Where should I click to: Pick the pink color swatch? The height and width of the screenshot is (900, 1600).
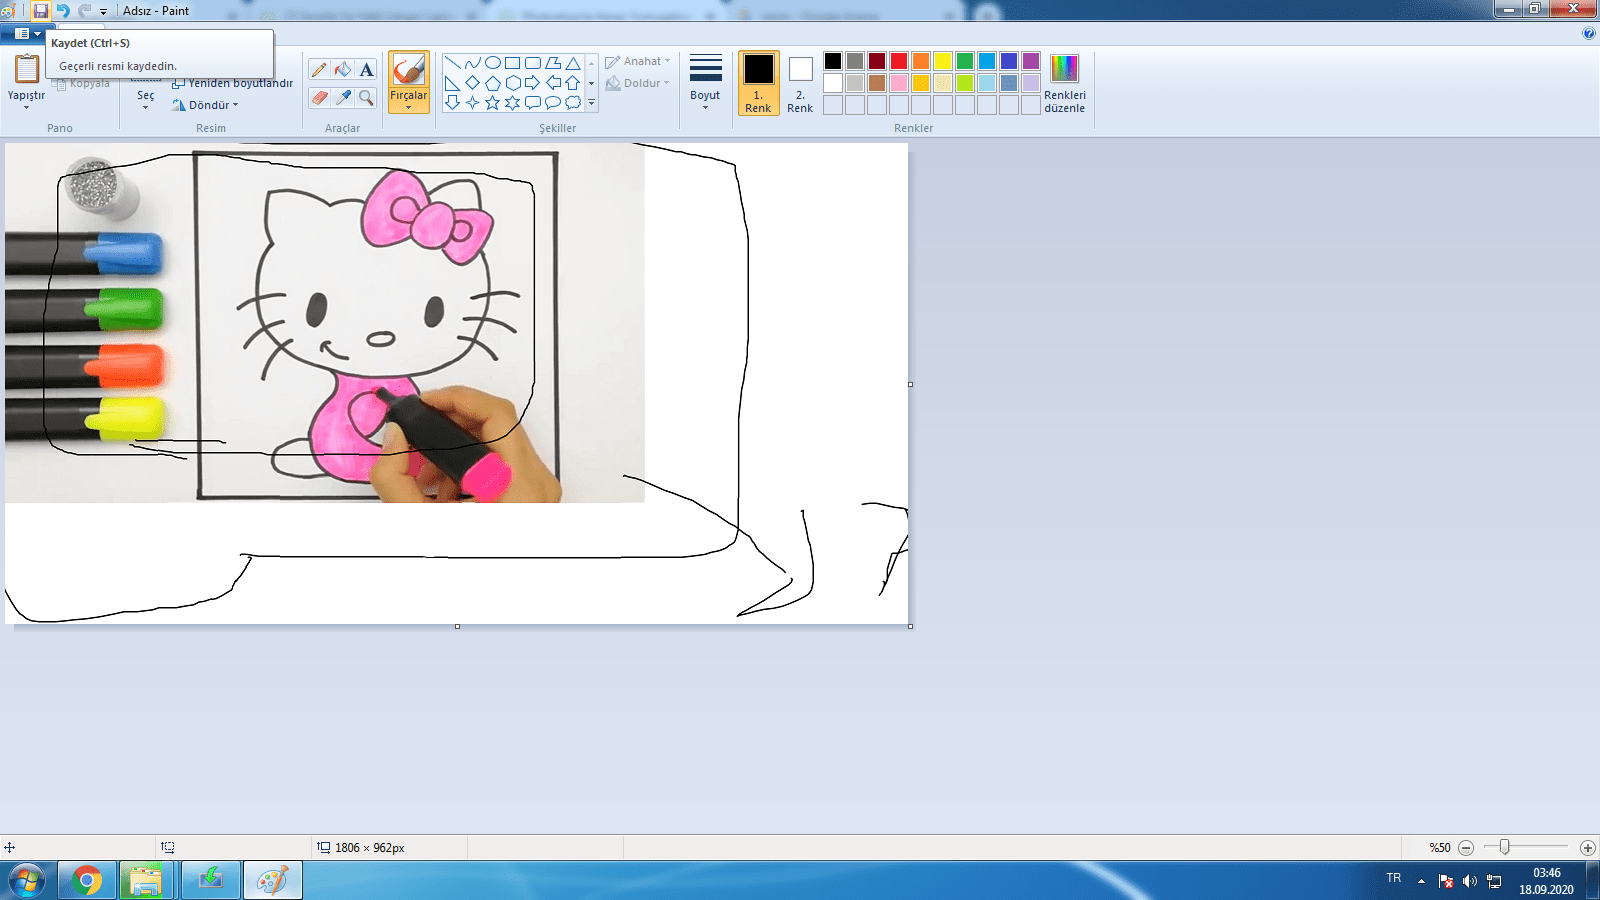point(899,83)
